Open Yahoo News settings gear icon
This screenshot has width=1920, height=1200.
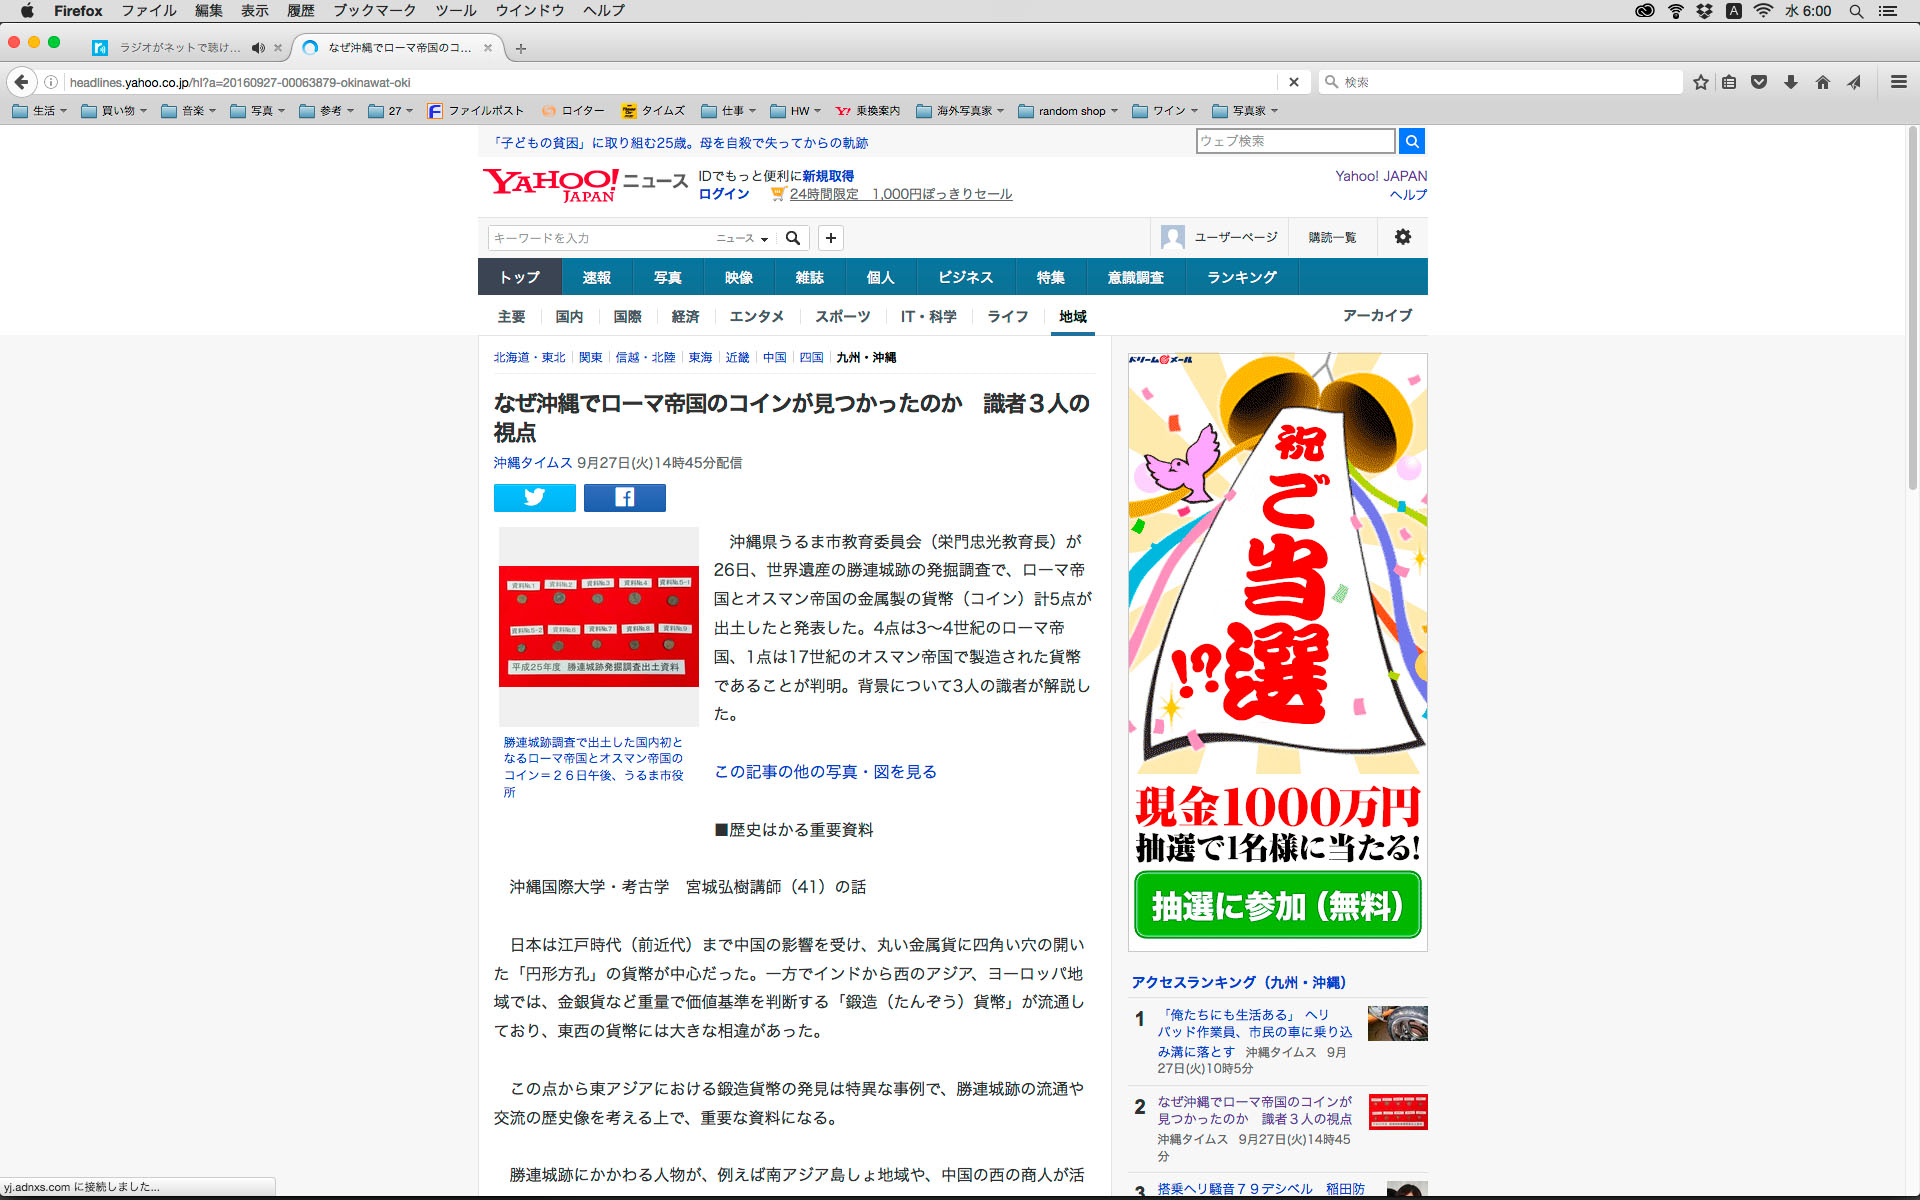[1402, 237]
